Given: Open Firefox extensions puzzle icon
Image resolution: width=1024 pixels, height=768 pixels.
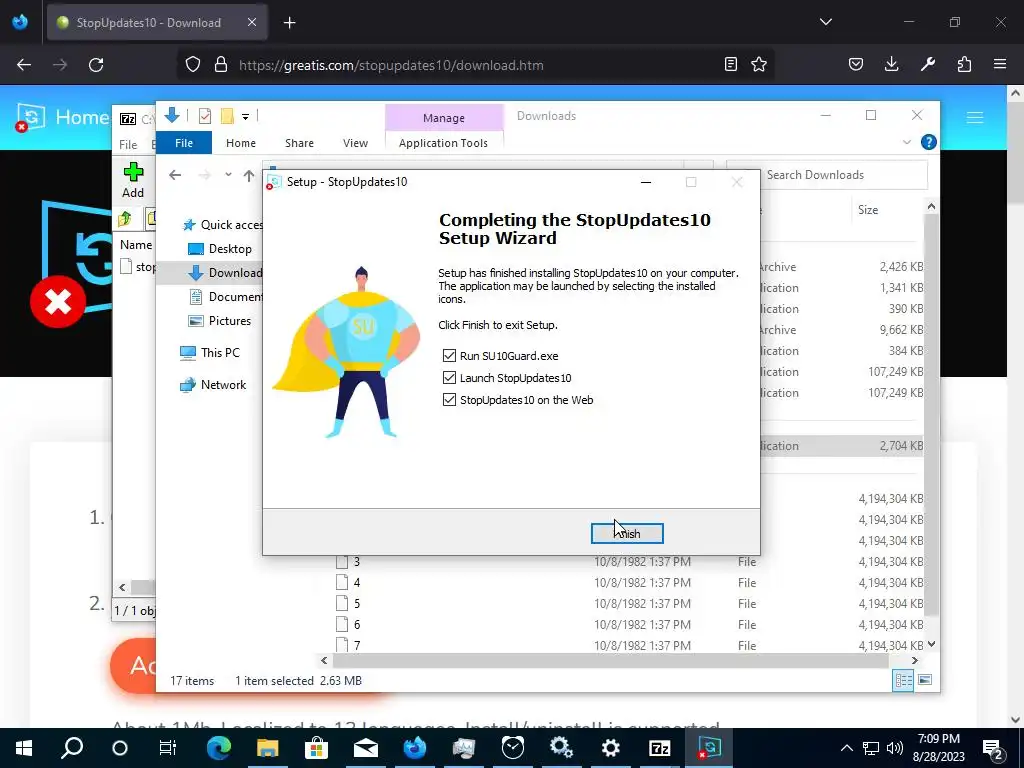Looking at the screenshot, I should pos(964,64).
